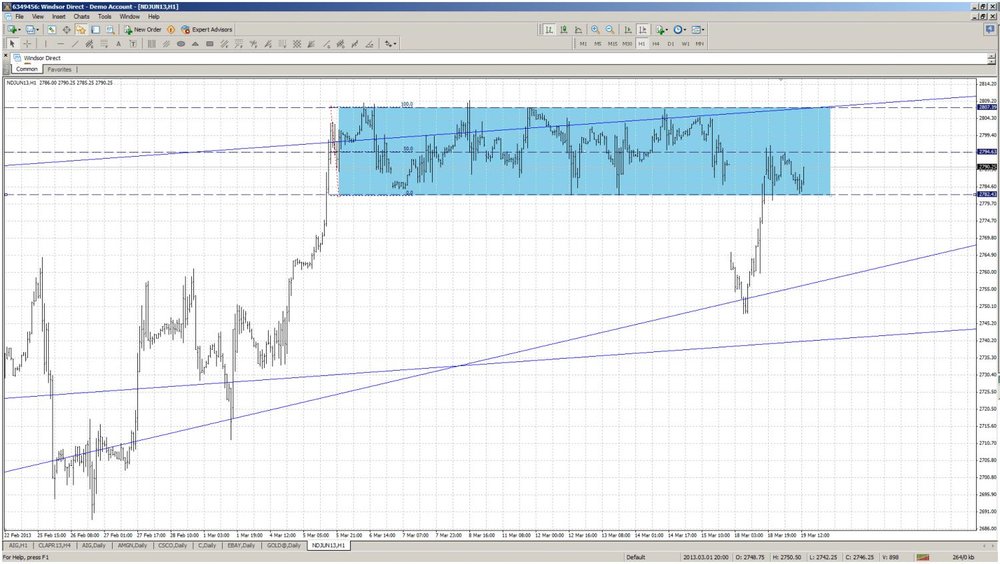The width and height of the screenshot is (1000, 564).
Task: Switch to Bar Chart display
Action: [x=548, y=29]
